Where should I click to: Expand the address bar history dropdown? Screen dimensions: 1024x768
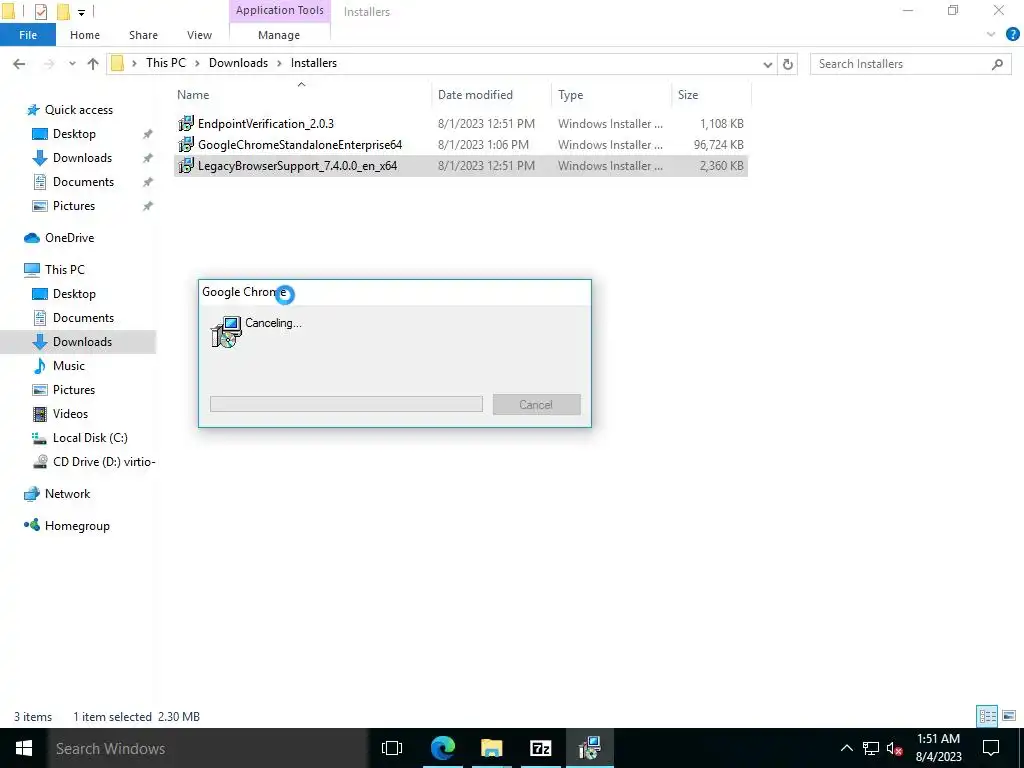coord(768,64)
